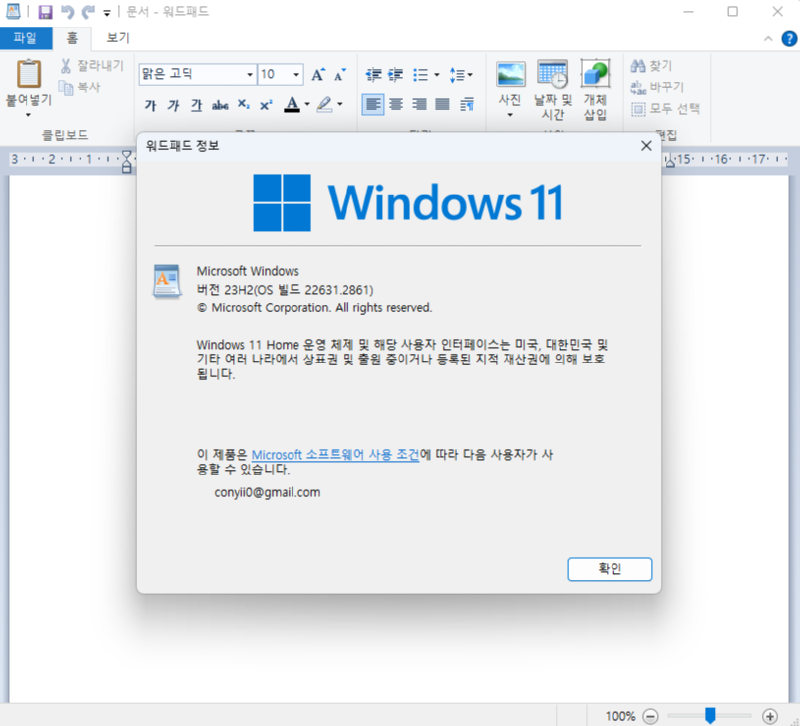Image resolution: width=800 pixels, height=726 pixels.
Task: Close the 워드패드 정보 dialog with X
Action: tap(646, 146)
